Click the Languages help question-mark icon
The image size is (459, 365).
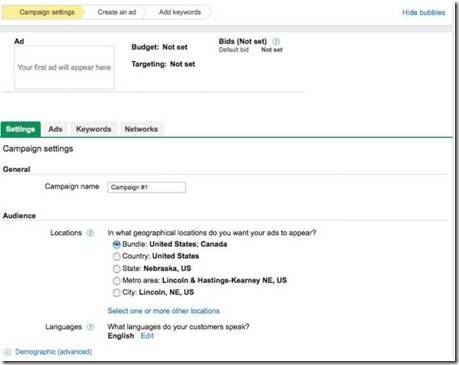(x=90, y=327)
